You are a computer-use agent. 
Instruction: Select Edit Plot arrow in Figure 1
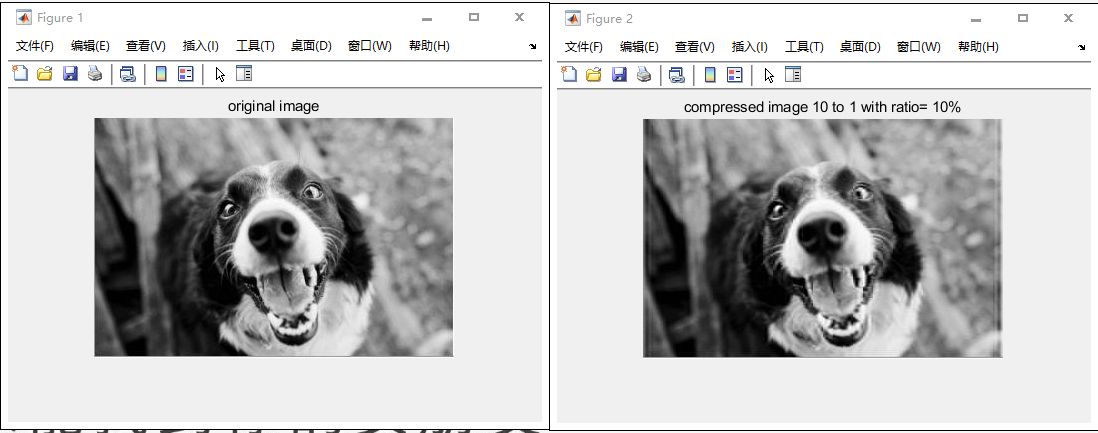tap(220, 74)
